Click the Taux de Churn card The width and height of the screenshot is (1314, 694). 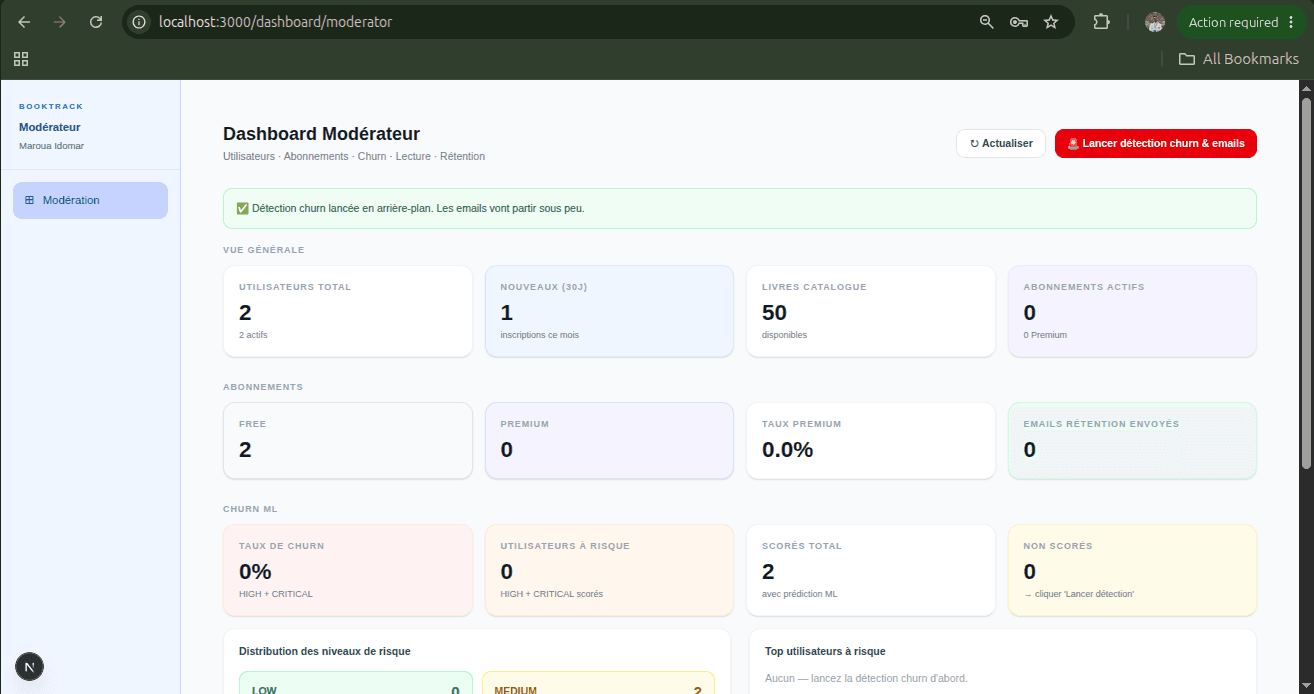pos(348,570)
